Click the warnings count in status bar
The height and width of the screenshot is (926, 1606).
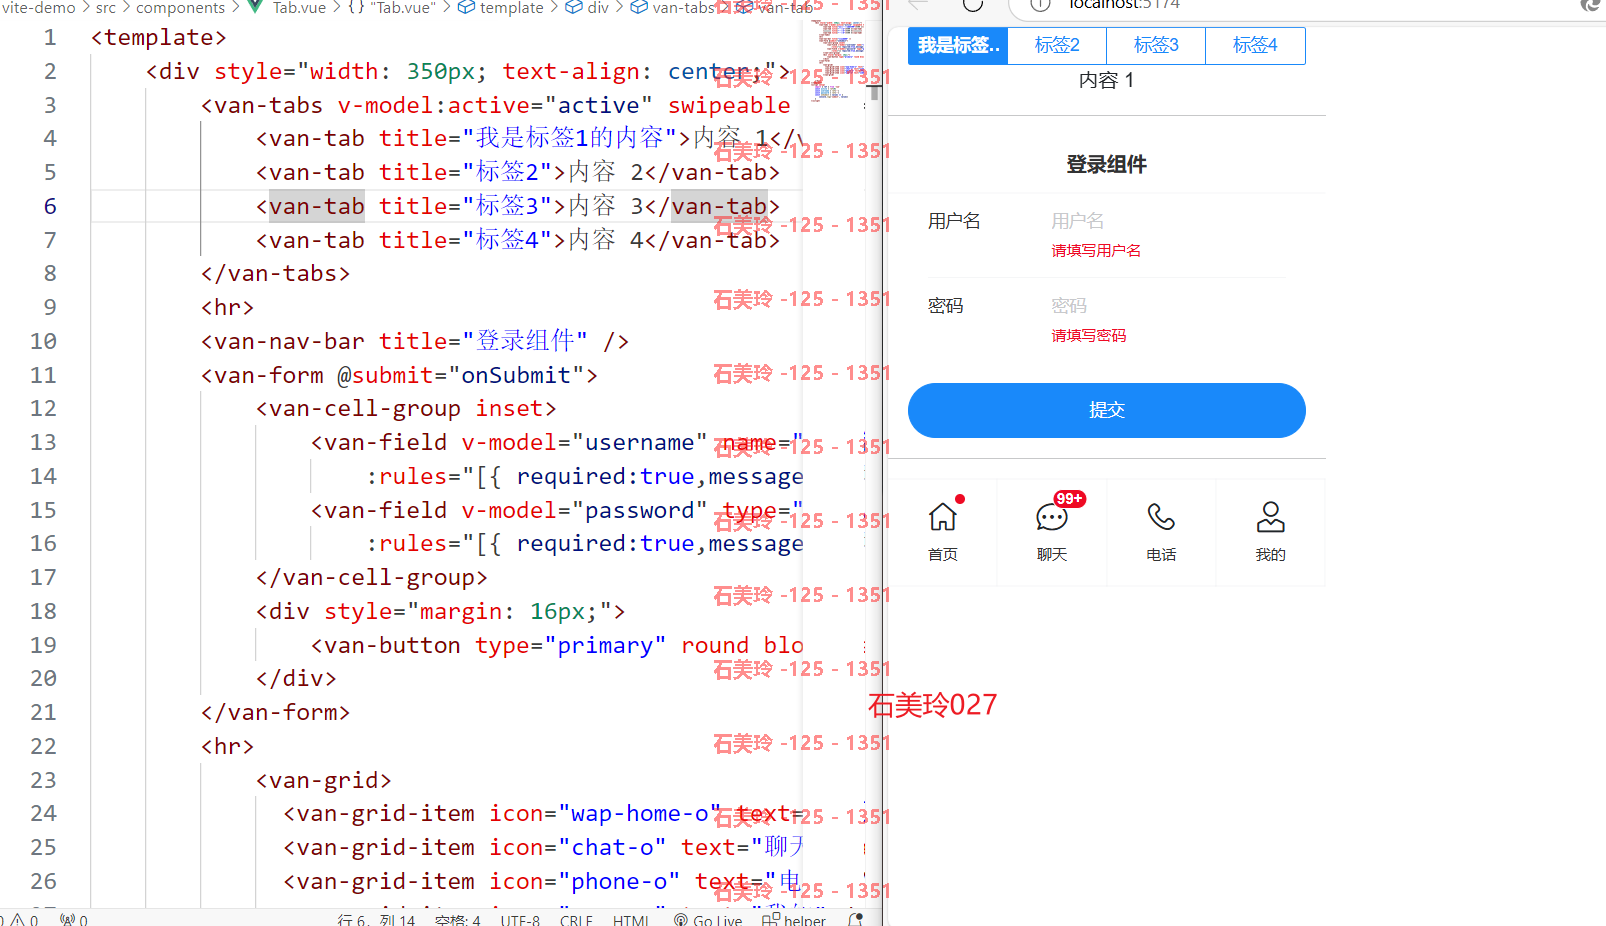pos(25,920)
